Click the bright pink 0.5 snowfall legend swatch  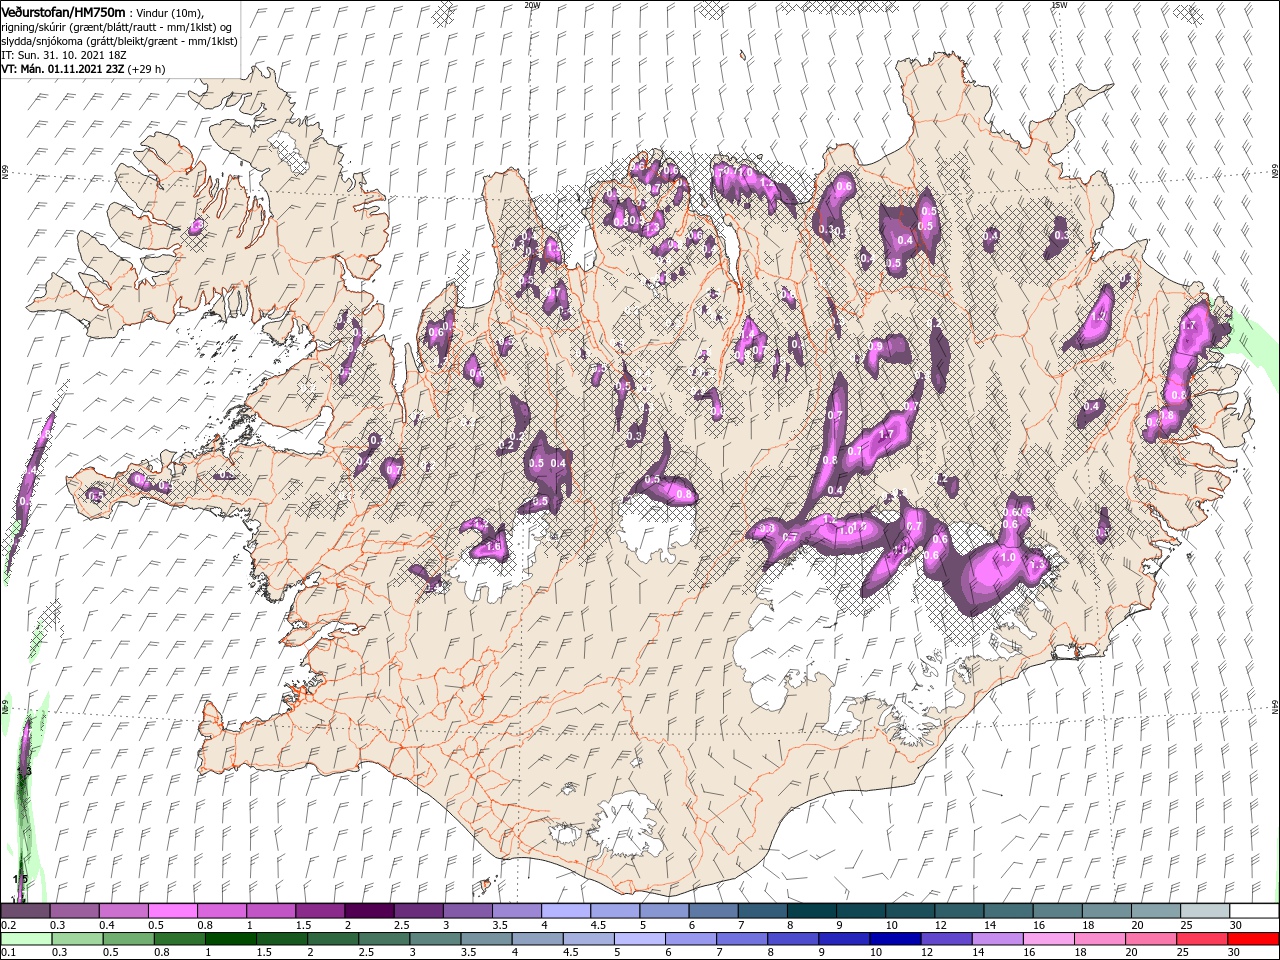(x=172, y=911)
